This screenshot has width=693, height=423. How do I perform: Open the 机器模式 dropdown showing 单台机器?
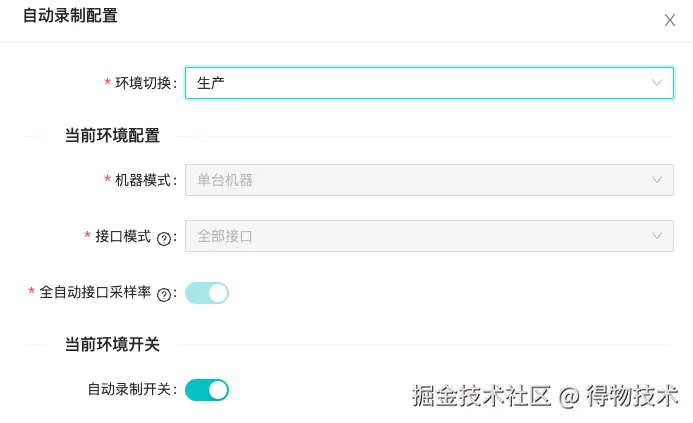click(x=420, y=180)
